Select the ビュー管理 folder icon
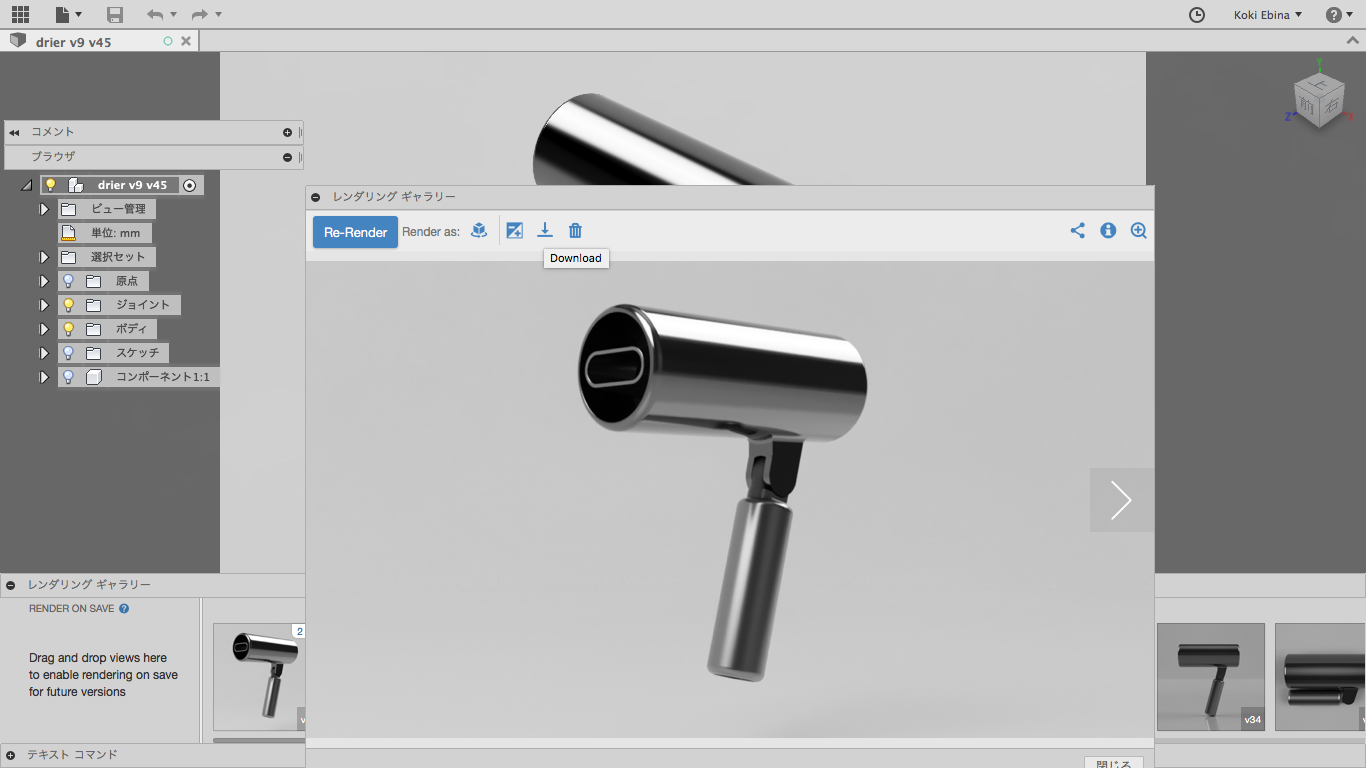 point(69,209)
